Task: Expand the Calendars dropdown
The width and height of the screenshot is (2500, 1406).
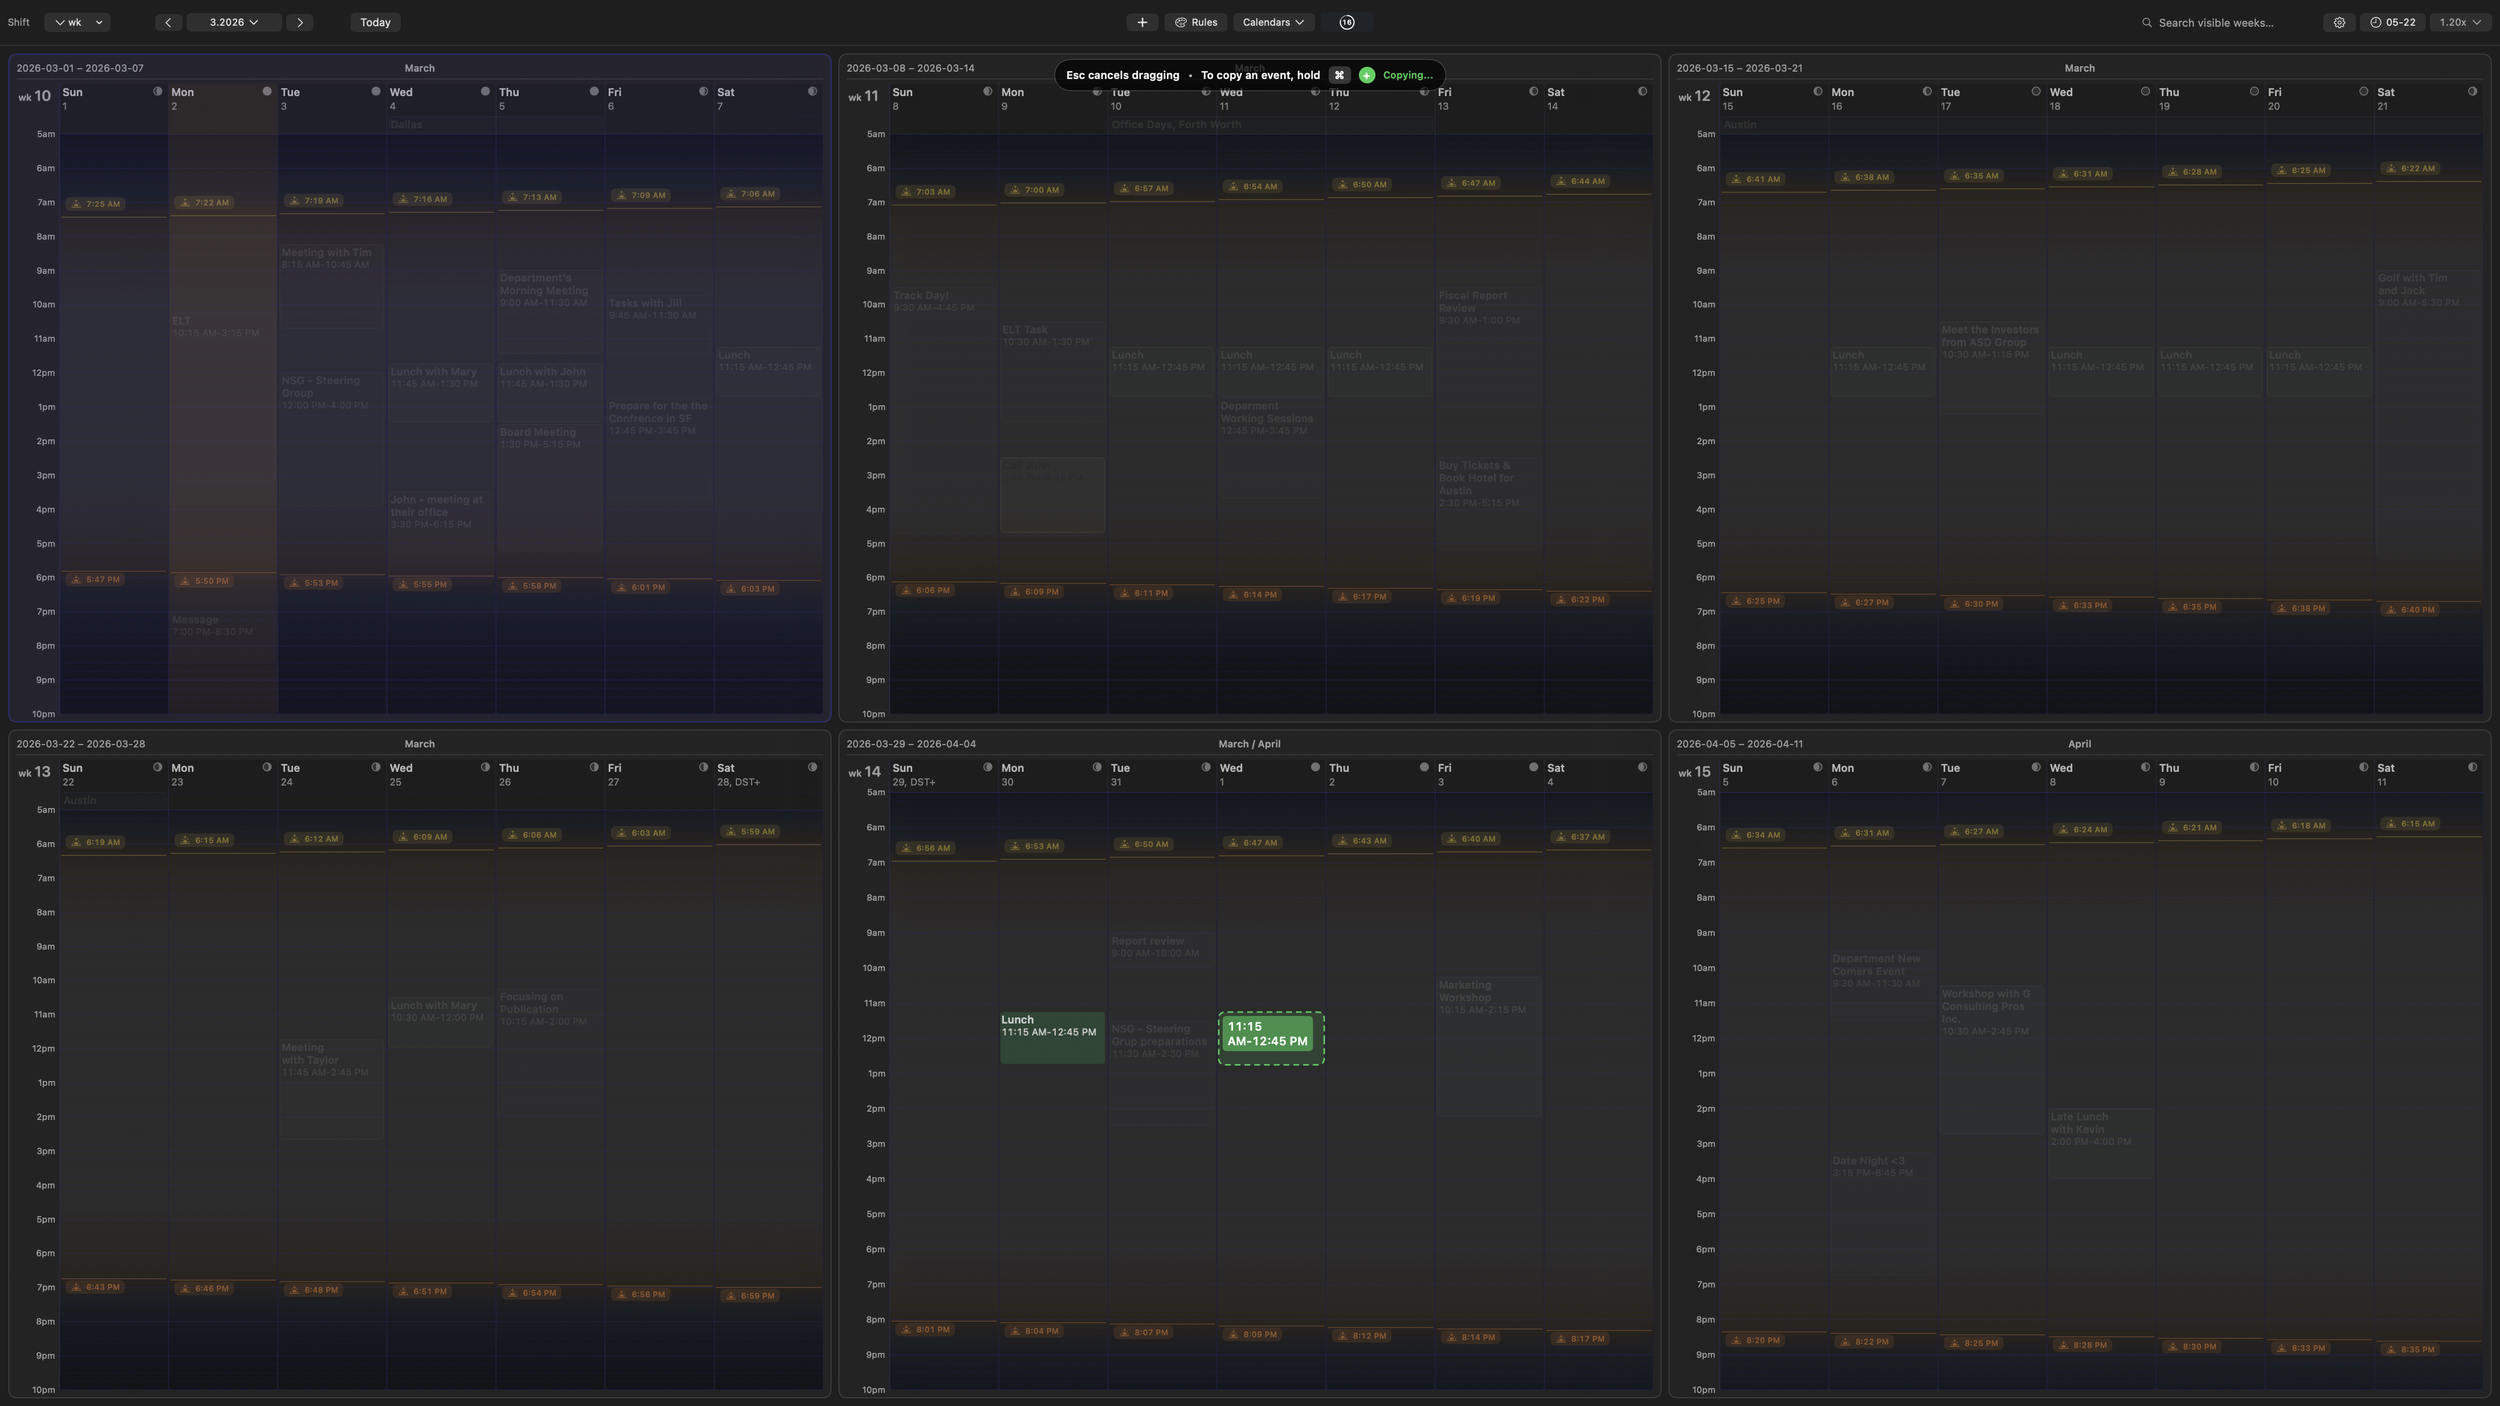Action: tap(1273, 22)
